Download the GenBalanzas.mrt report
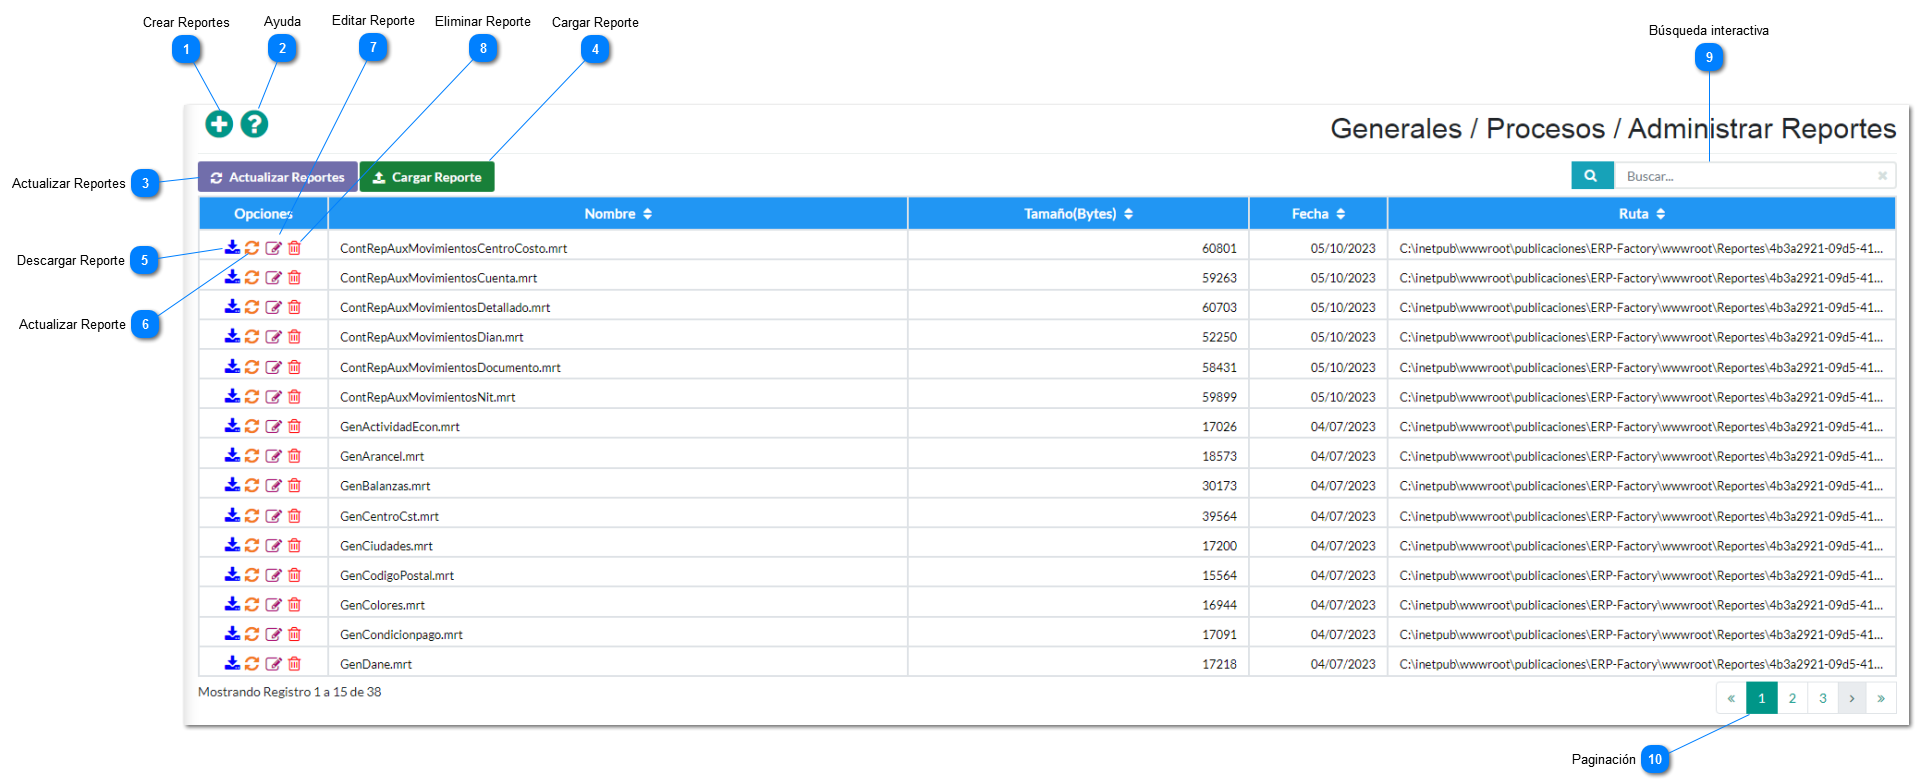 [x=232, y=485]
